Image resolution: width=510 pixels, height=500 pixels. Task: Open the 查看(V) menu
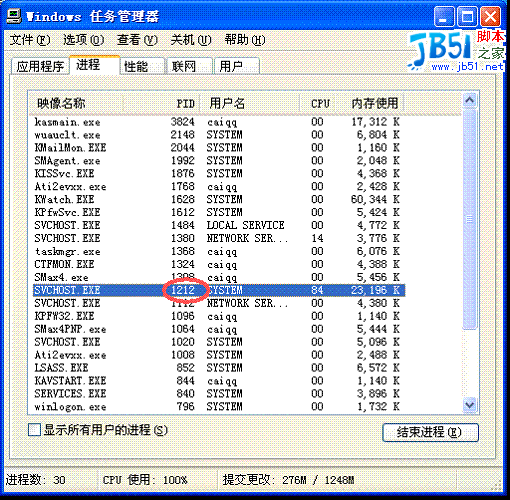click(137, 40)
